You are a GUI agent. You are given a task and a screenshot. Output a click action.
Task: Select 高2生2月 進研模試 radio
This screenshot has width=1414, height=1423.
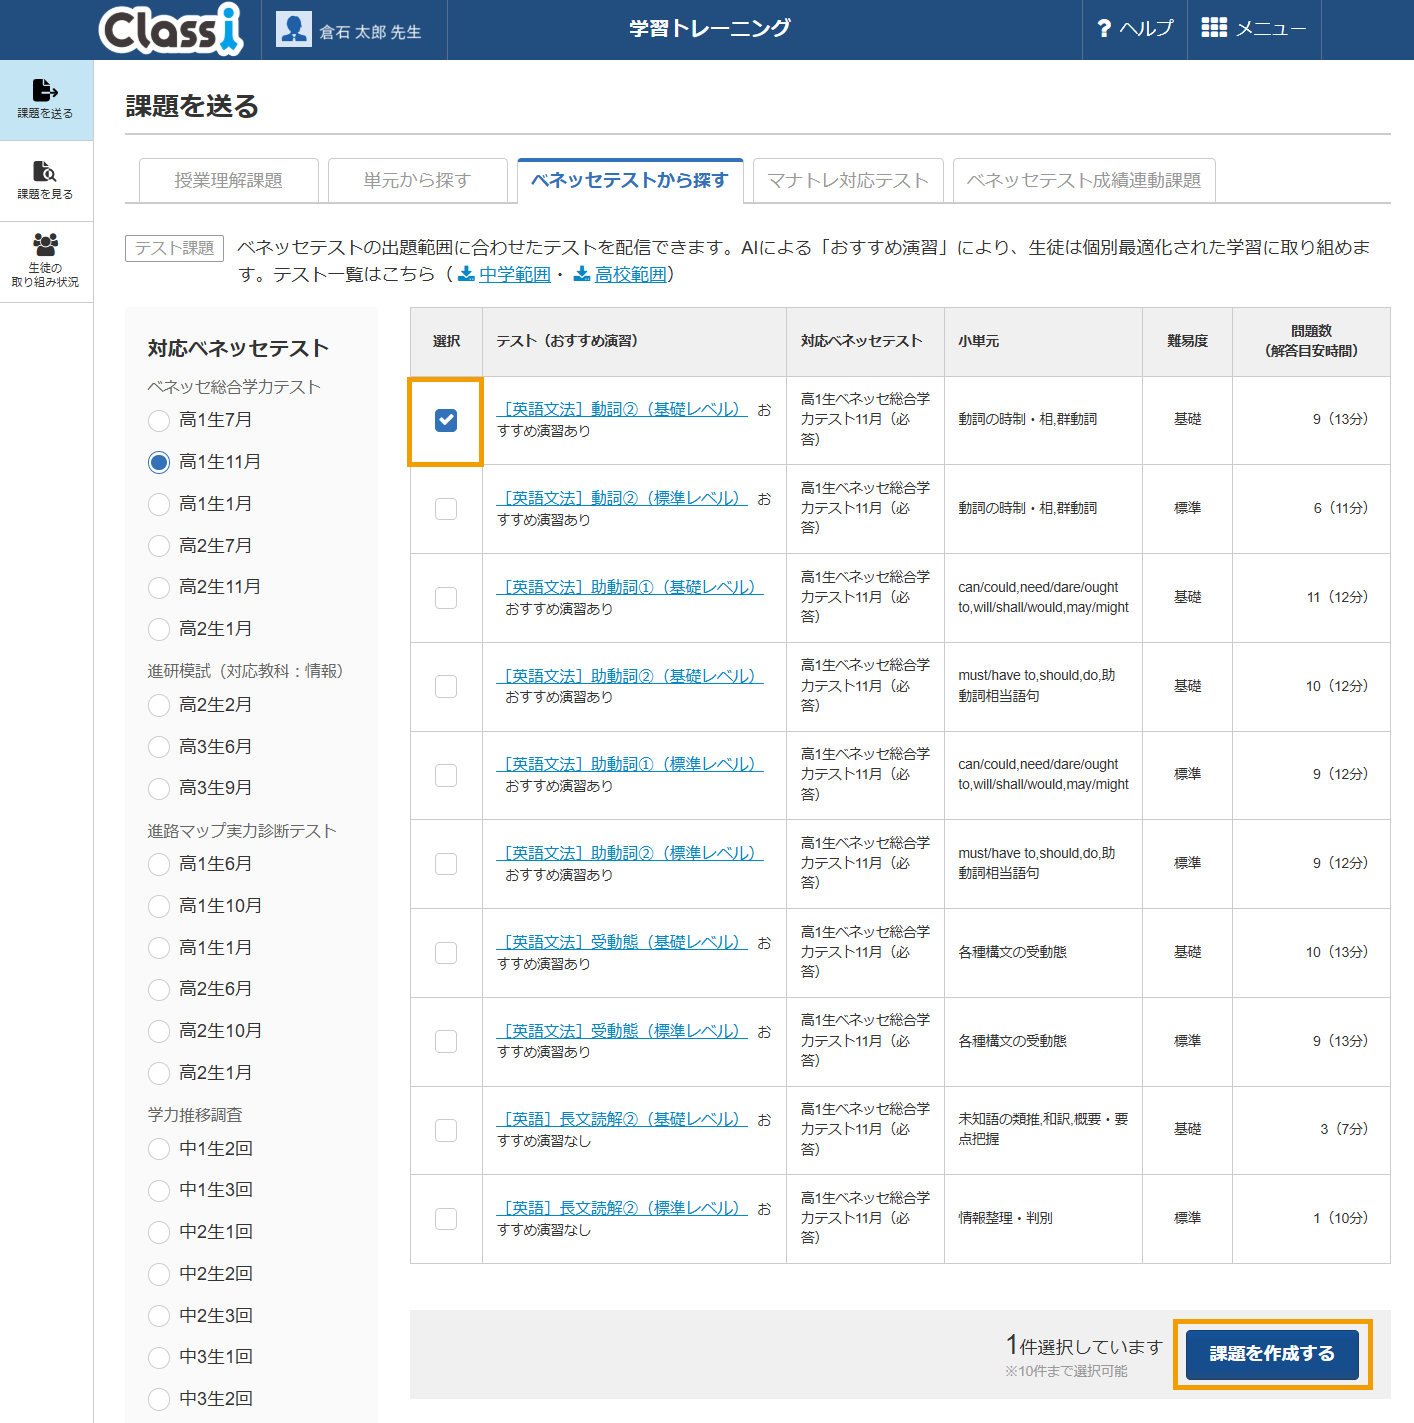point(159,706)
